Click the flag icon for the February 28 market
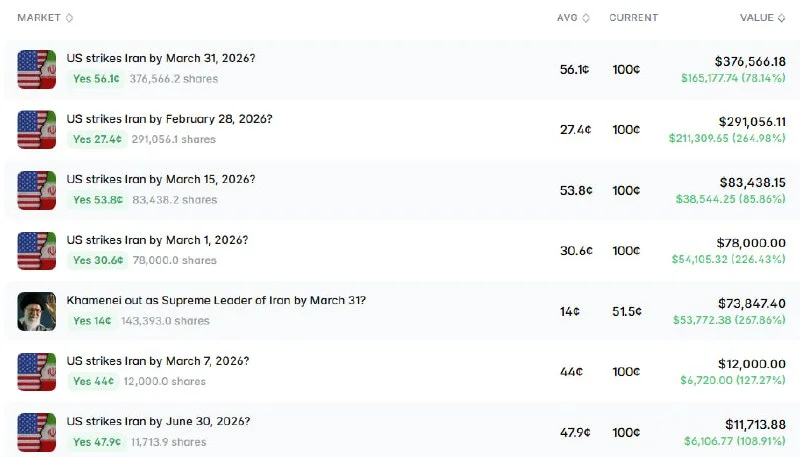The image size is (800, 457). coord(36,130)
